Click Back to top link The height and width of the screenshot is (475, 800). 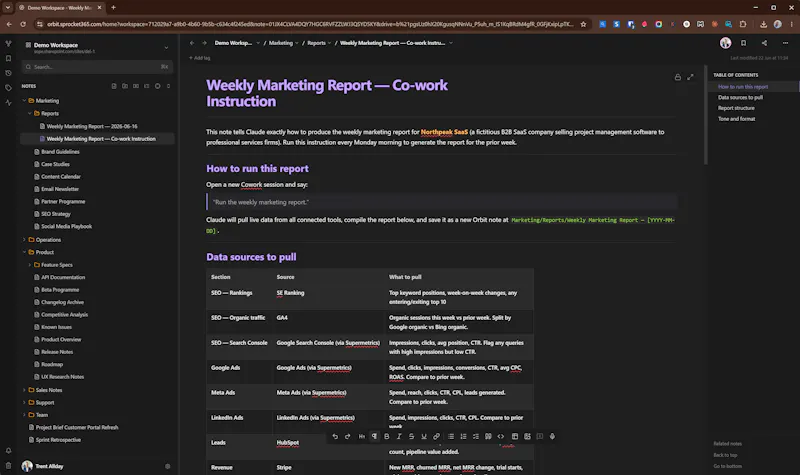(x=725, y=455)
